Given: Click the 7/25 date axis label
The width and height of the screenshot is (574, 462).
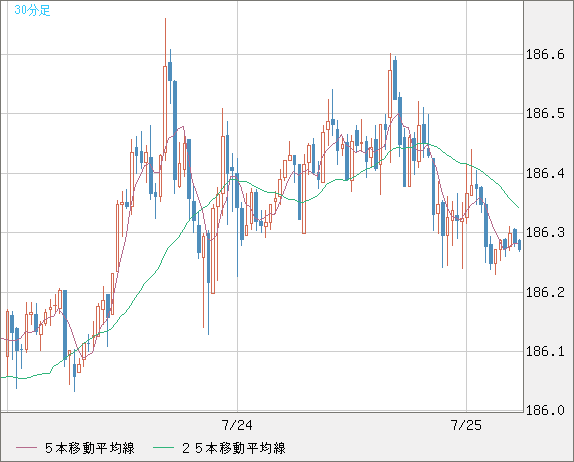Looking at the screenshot, I should point(466,425).
